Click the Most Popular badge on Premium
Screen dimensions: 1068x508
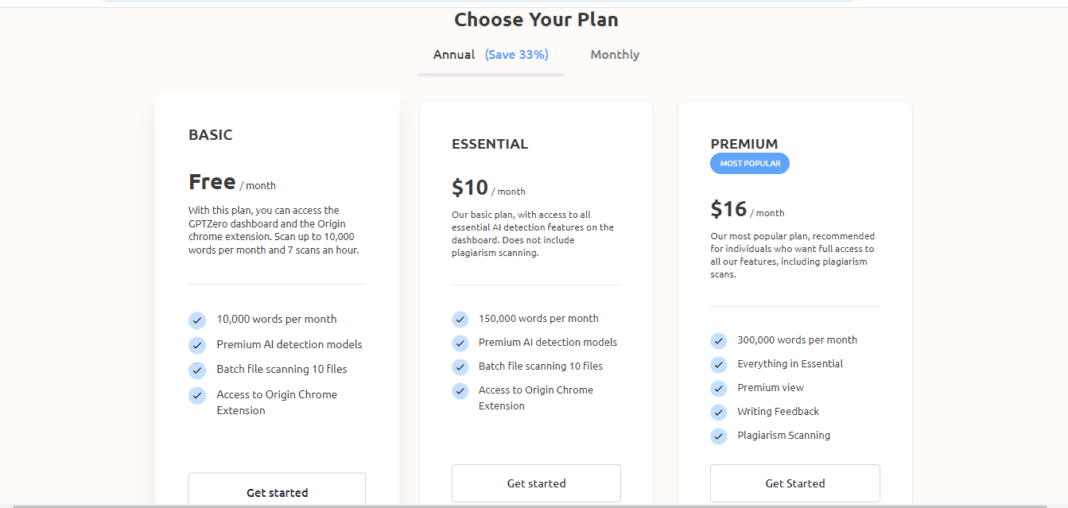coord(750,164)
